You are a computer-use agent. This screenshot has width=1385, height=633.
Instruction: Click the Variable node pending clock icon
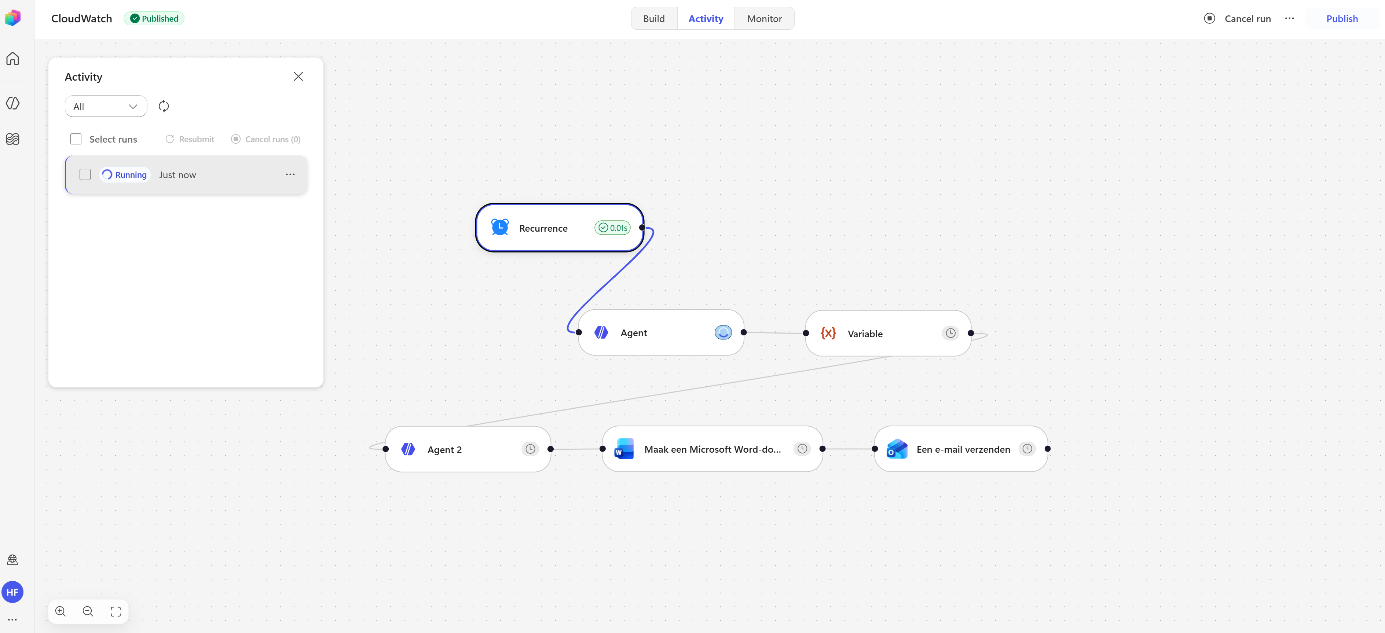pyautogui.click(x=951, y=333)
